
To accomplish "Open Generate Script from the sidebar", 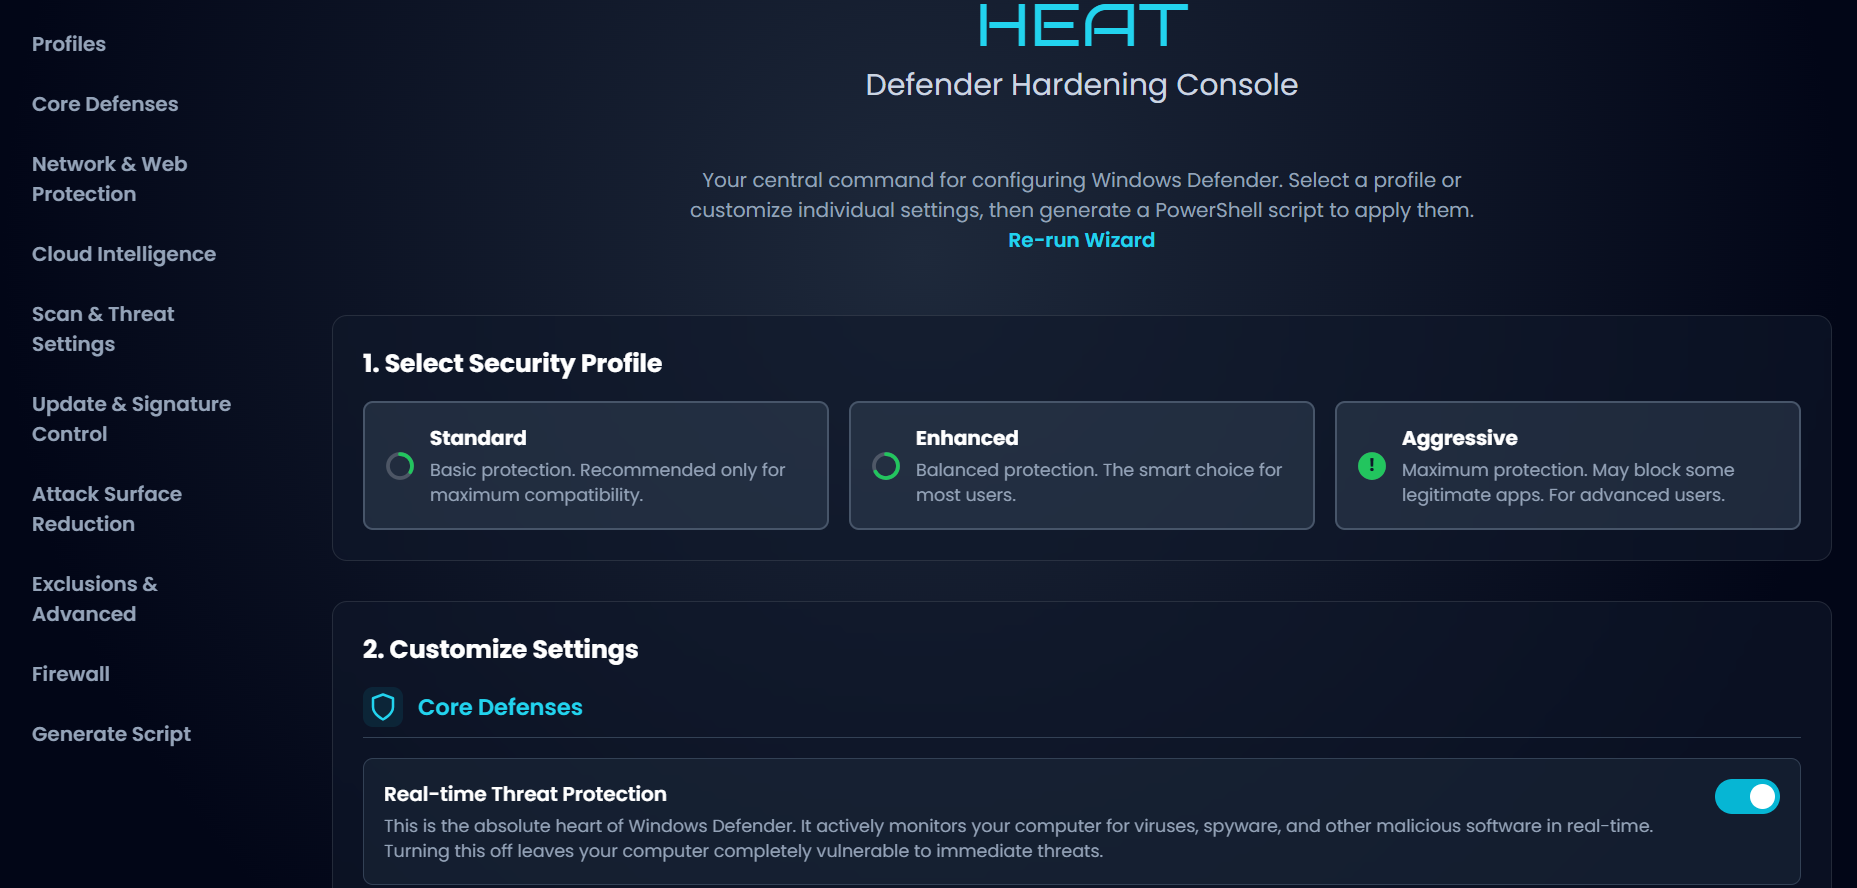I will (111, 734).
